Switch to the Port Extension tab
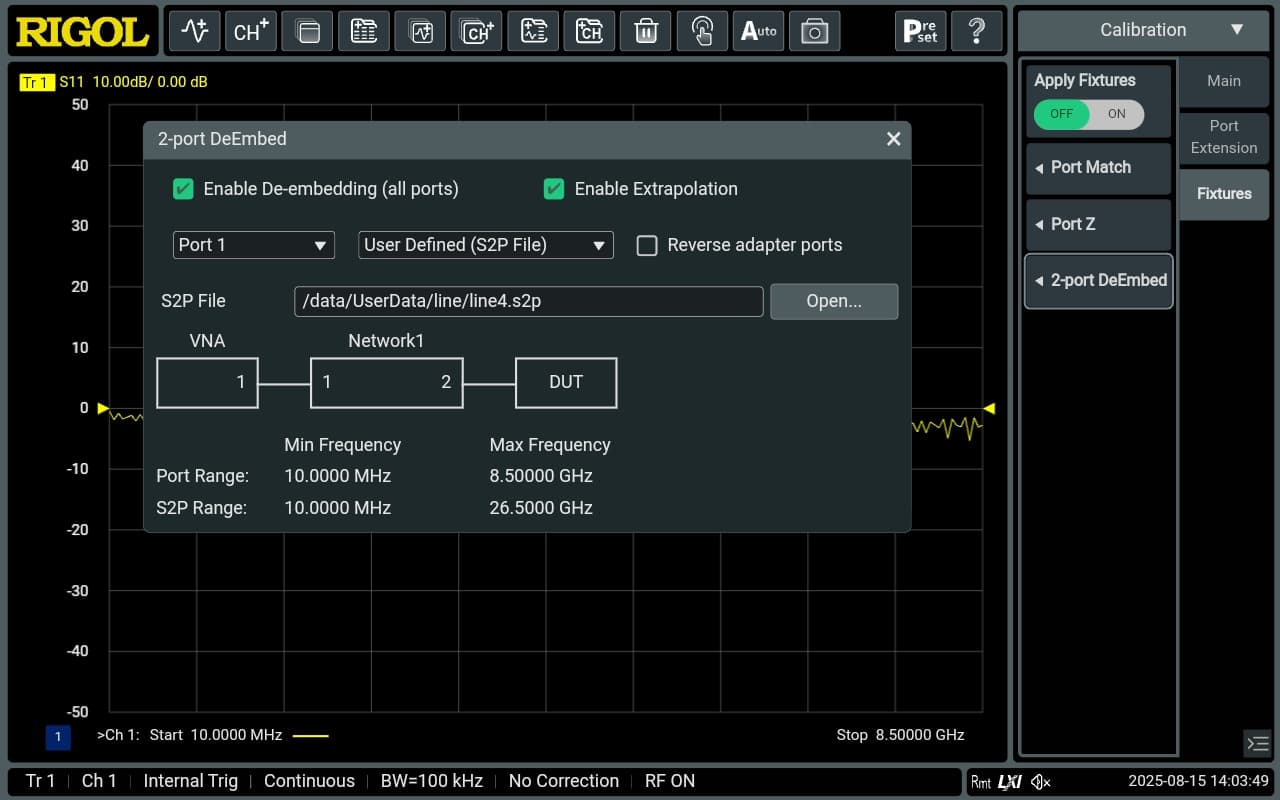Screen dimensions: 1280x800 (1223, 138)
